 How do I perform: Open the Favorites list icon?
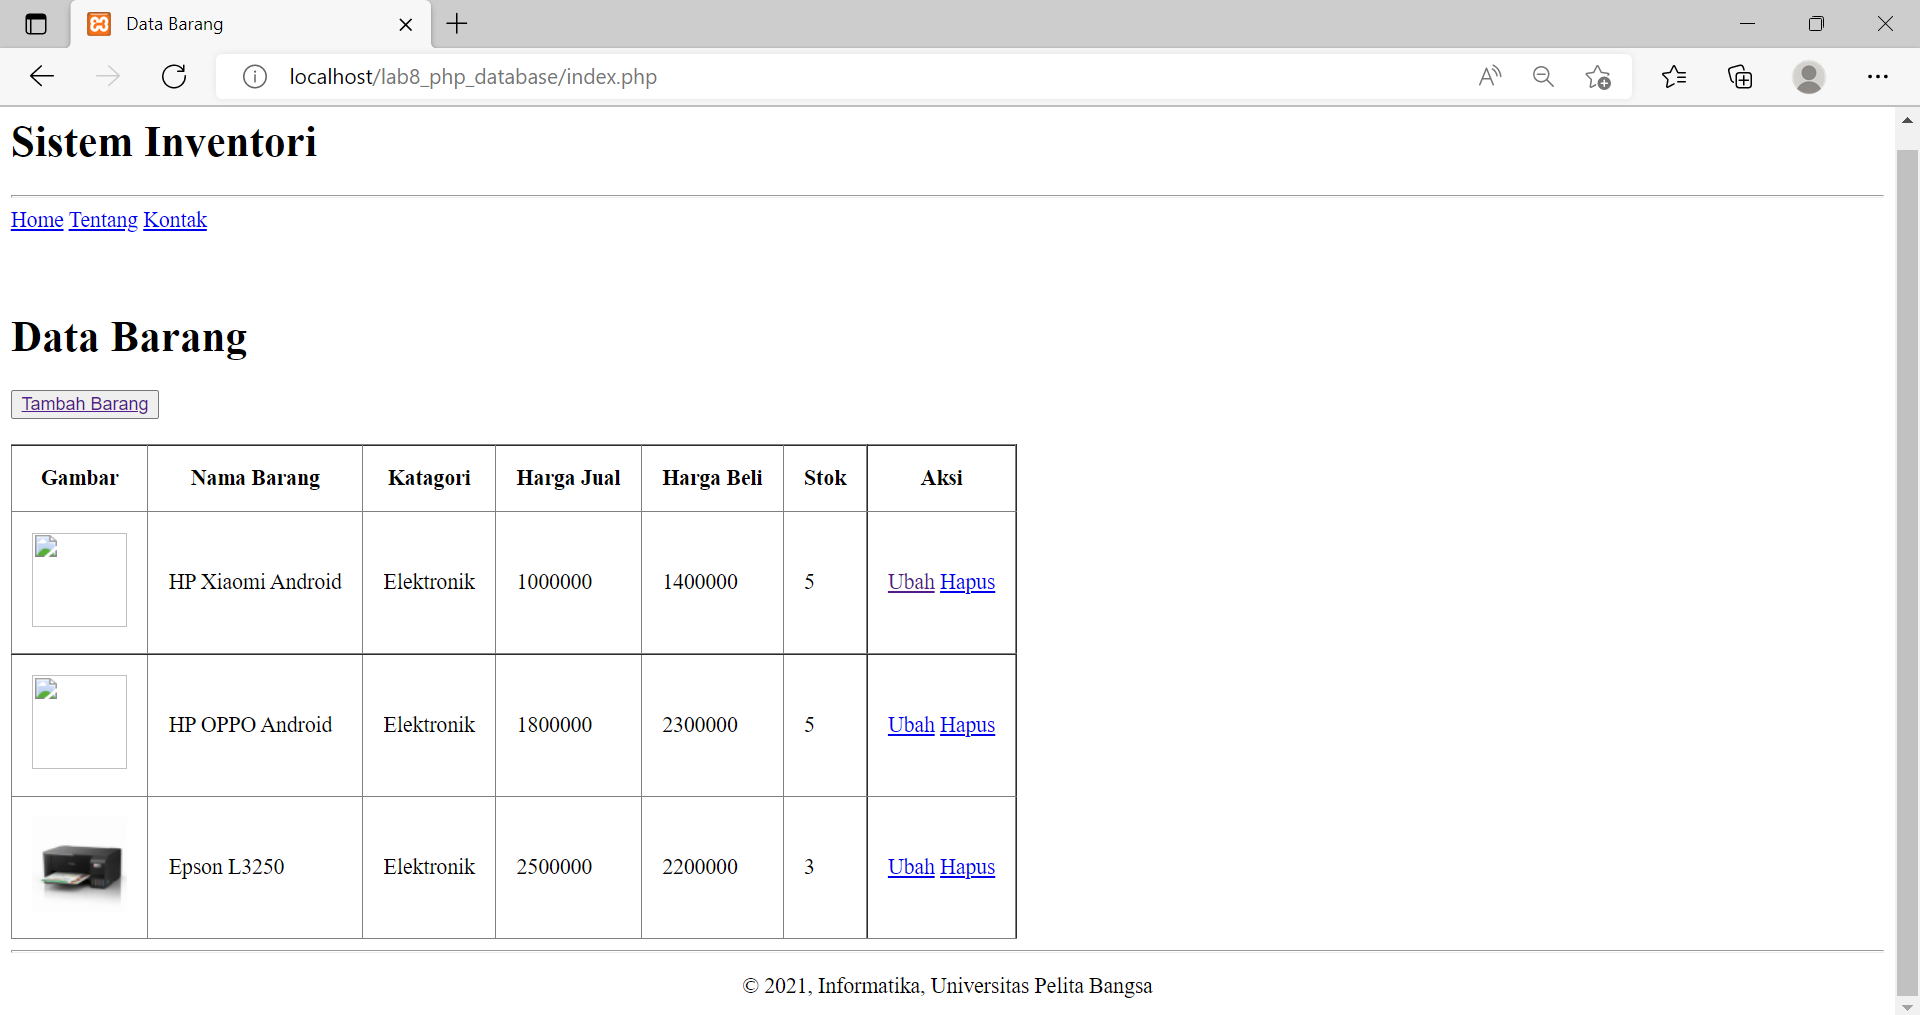tap(1674, 76)
